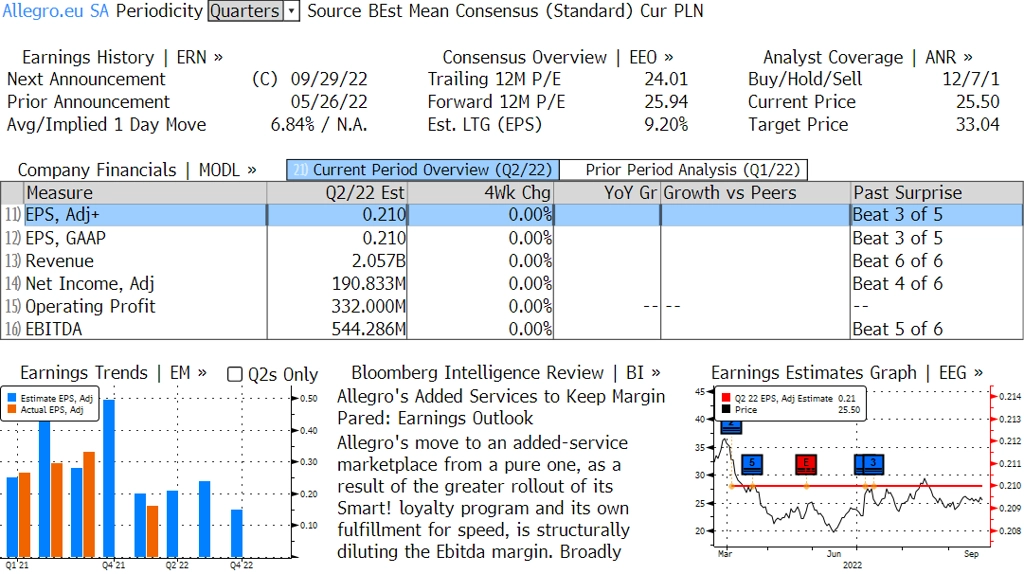Open Company Financials MODL link
Viewport: 1024px width, 574px height.
coord(137,170)
